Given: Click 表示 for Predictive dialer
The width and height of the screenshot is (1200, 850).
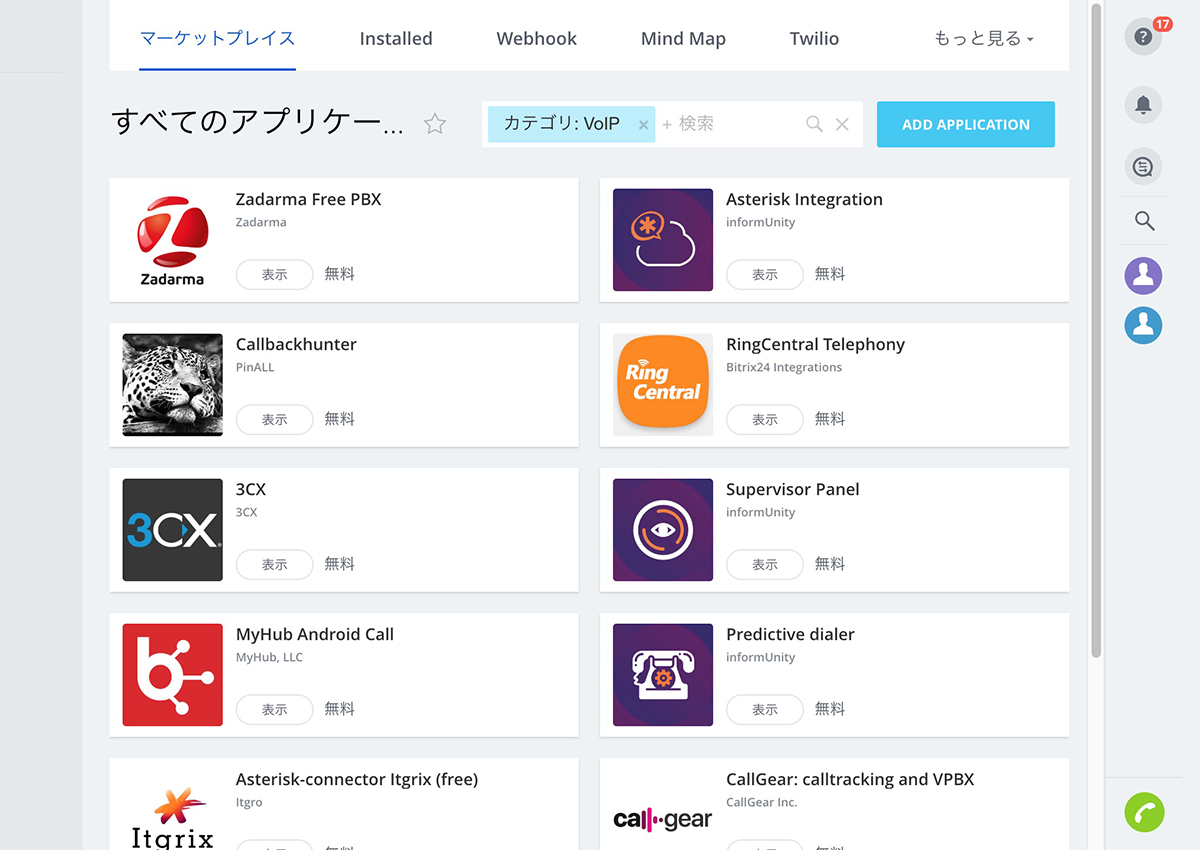Looking at the screenshot, I should 764,709.
